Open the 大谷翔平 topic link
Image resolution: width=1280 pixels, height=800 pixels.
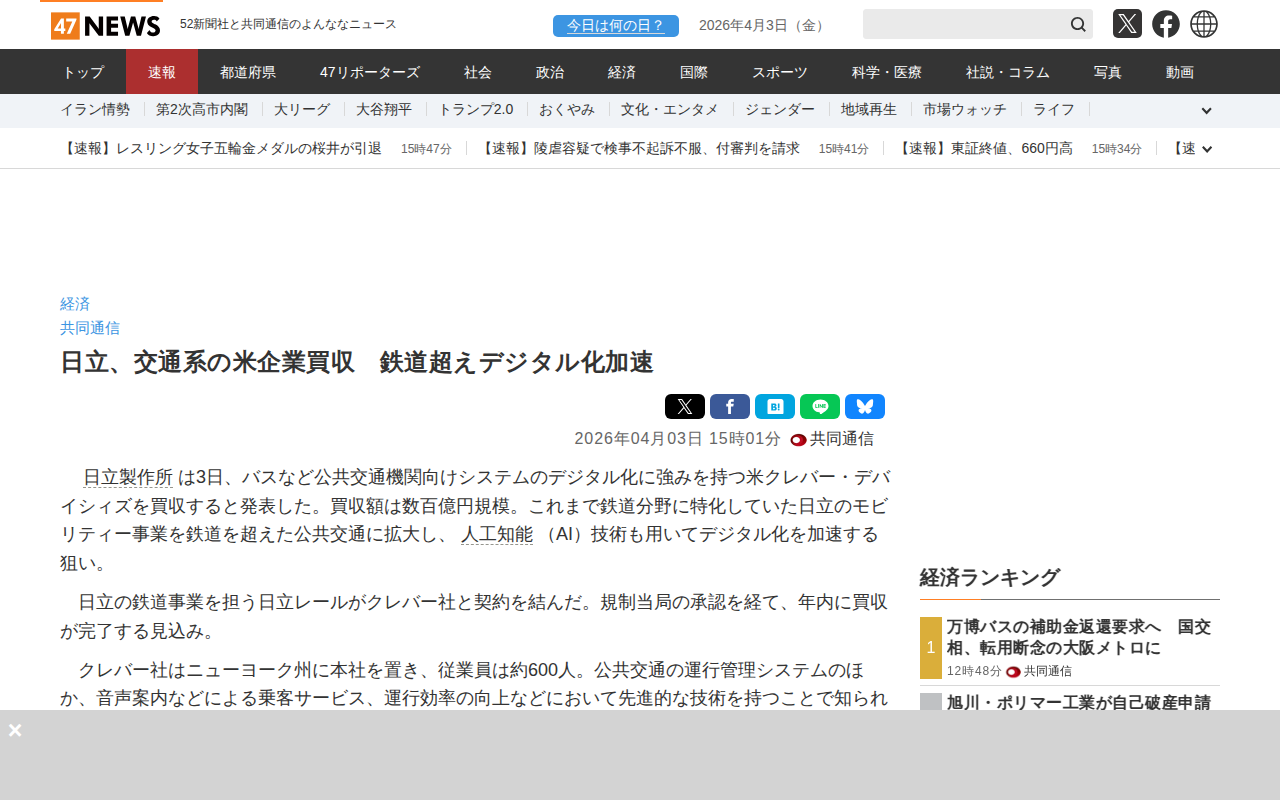coord(384,110)
